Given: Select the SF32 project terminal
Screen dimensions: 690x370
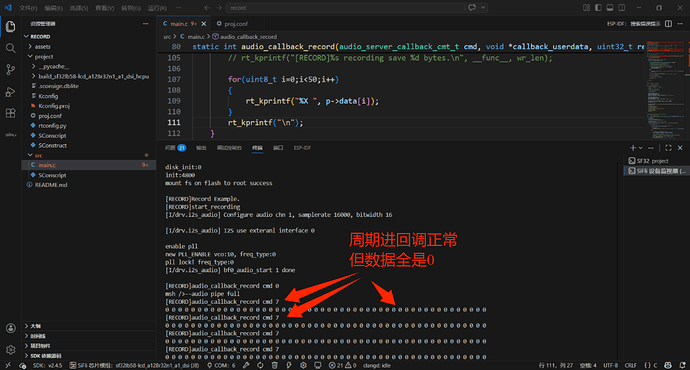Looking at the screenshot, I should (656, 161).
